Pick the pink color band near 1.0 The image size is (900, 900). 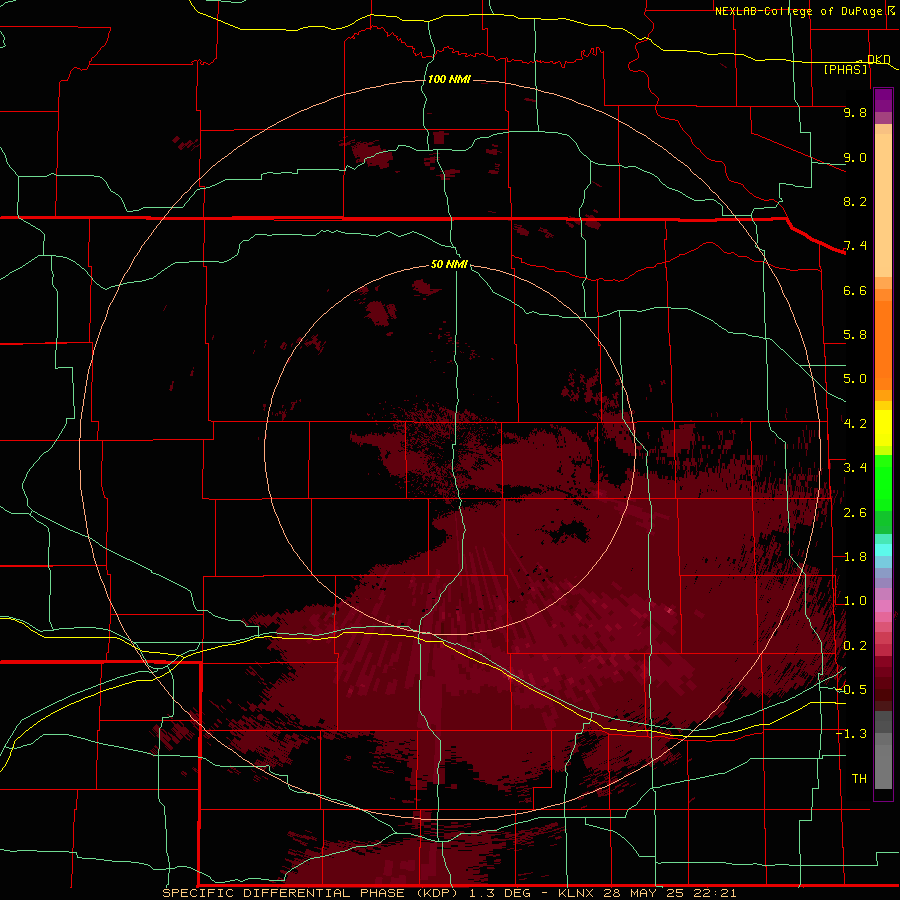point(883,606)
